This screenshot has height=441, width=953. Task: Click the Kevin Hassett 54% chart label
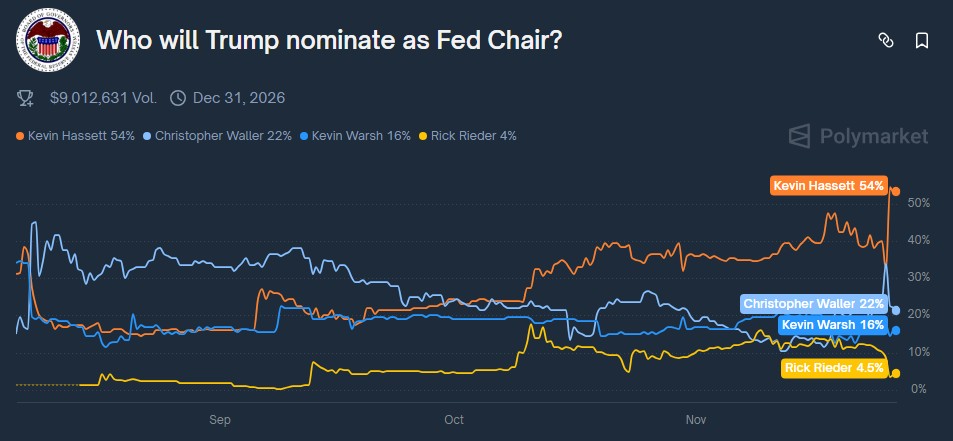click(x=828, y=186)
